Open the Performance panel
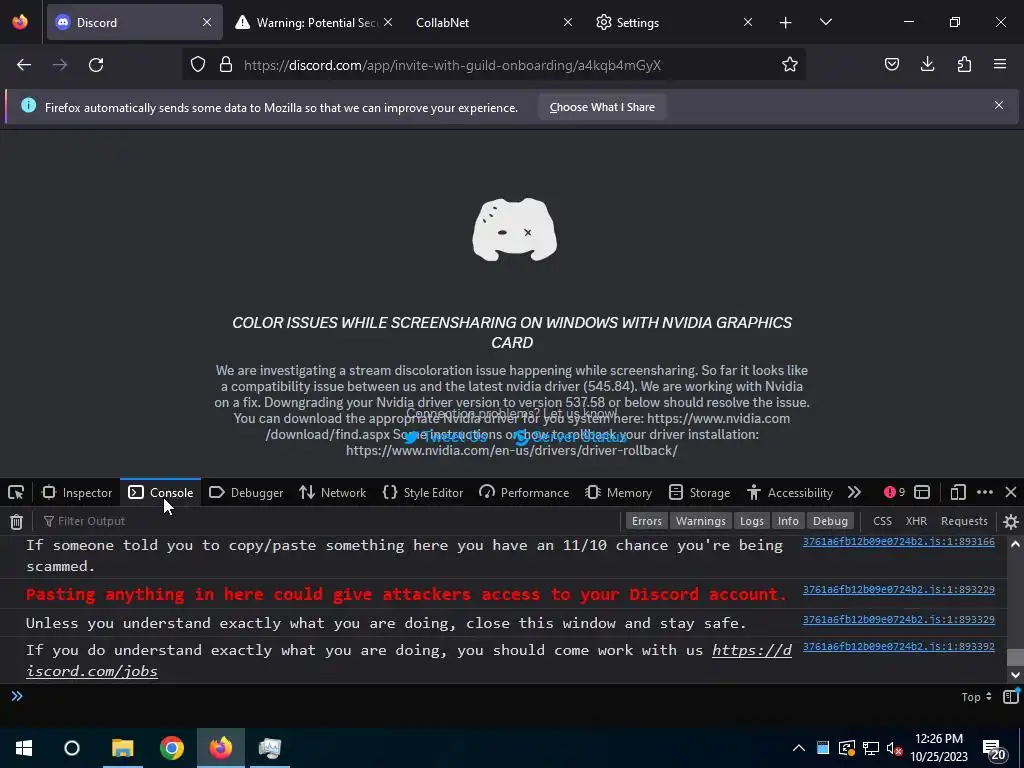Viewport: 1024px width, 768px height. 524,492
